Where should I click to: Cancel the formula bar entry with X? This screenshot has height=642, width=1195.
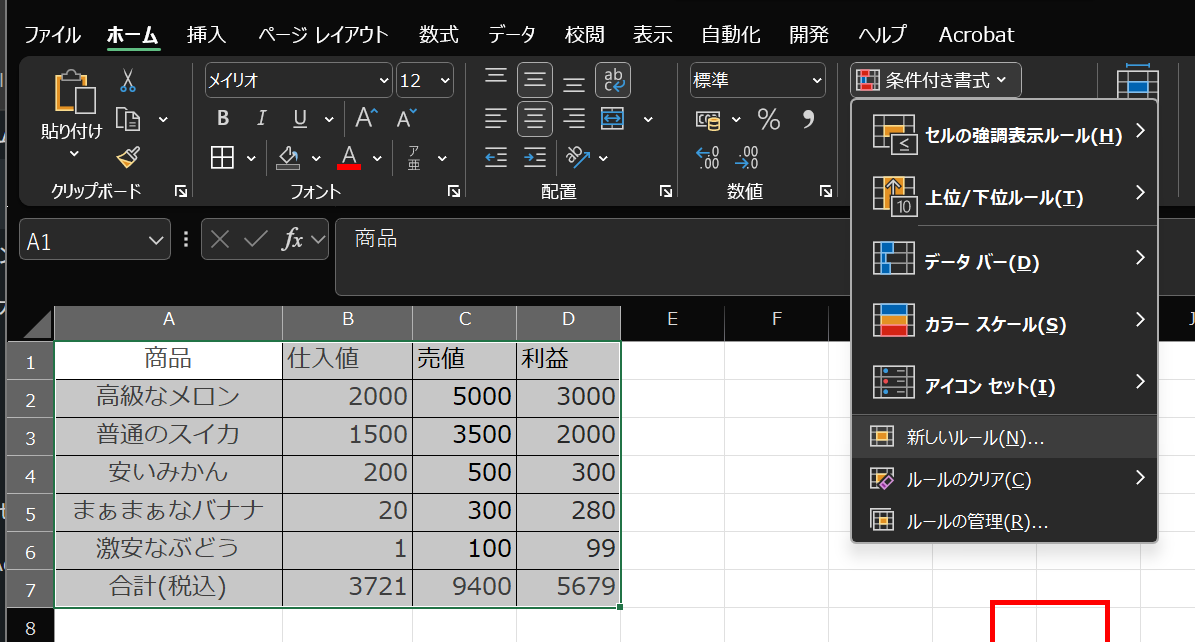click(219, 239)
